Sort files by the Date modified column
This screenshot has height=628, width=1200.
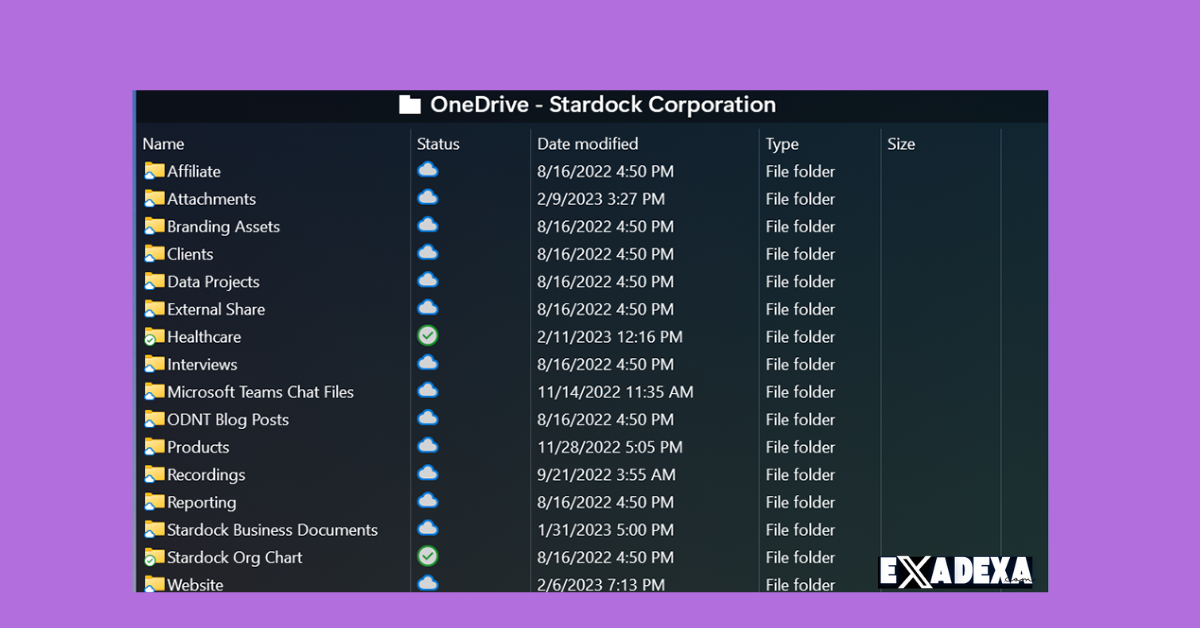point(588,143)
